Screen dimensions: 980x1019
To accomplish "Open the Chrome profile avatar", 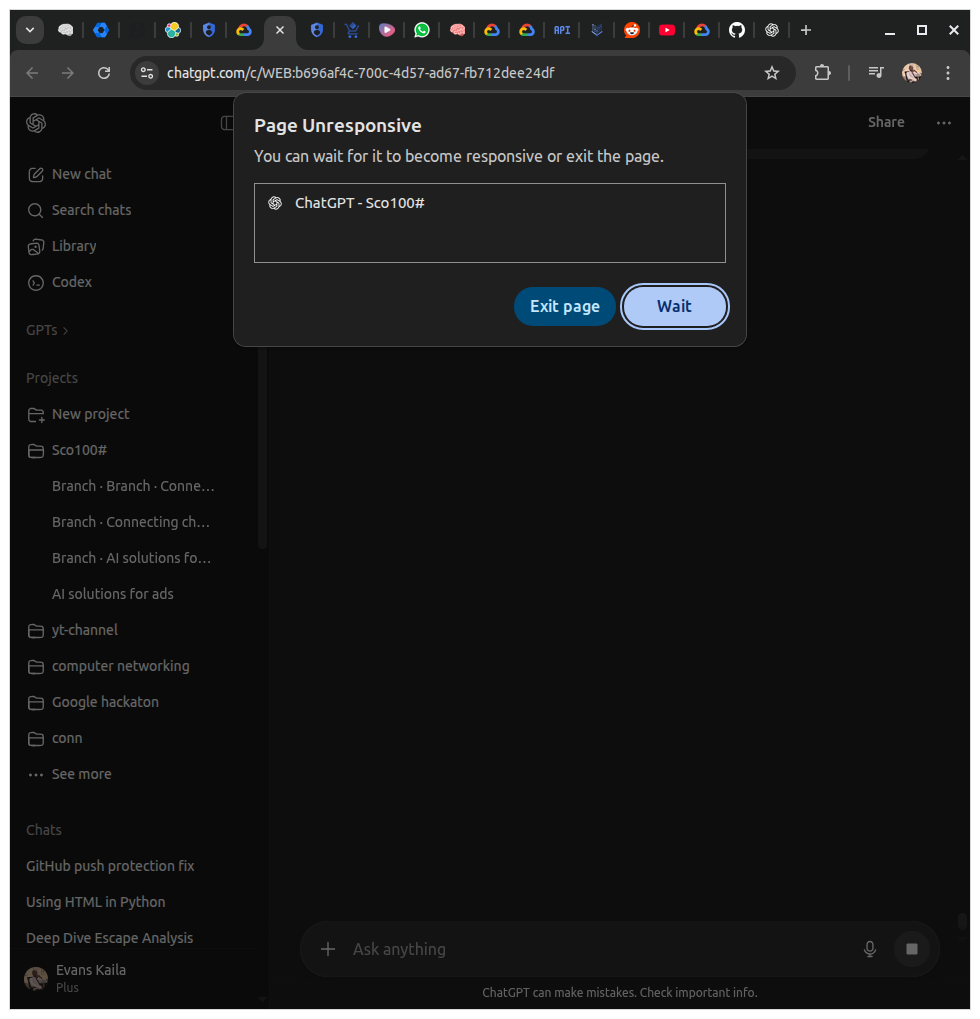I will (x=912, y=73).
